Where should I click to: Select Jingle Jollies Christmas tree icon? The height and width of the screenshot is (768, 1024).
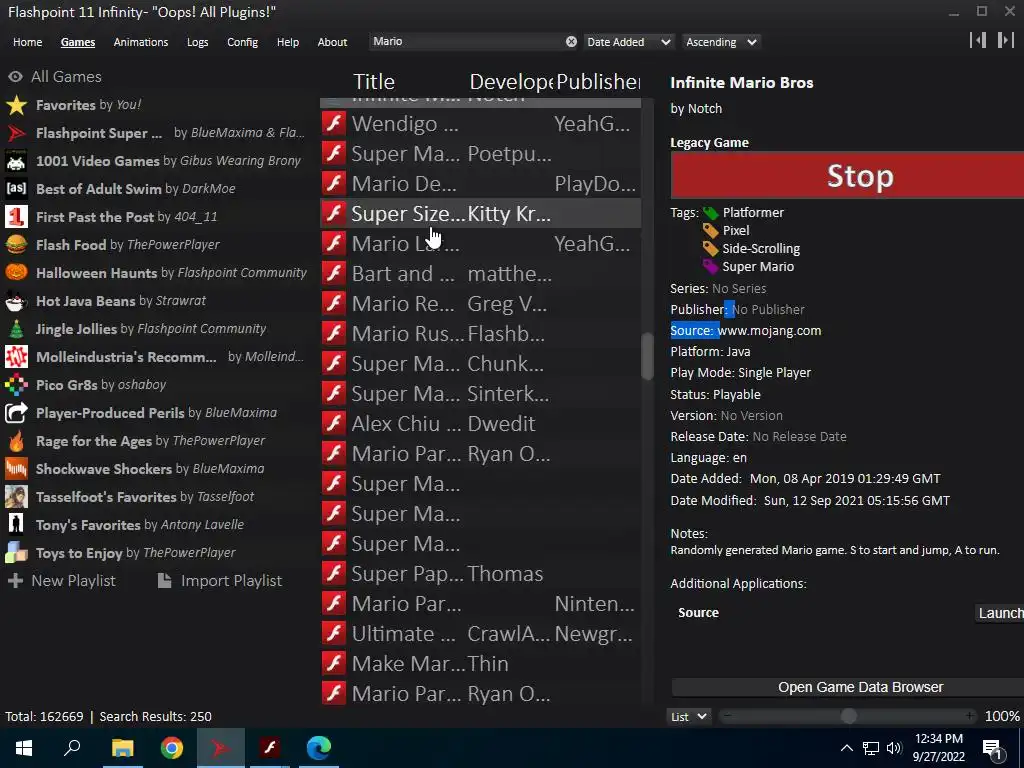pos(16,328)
